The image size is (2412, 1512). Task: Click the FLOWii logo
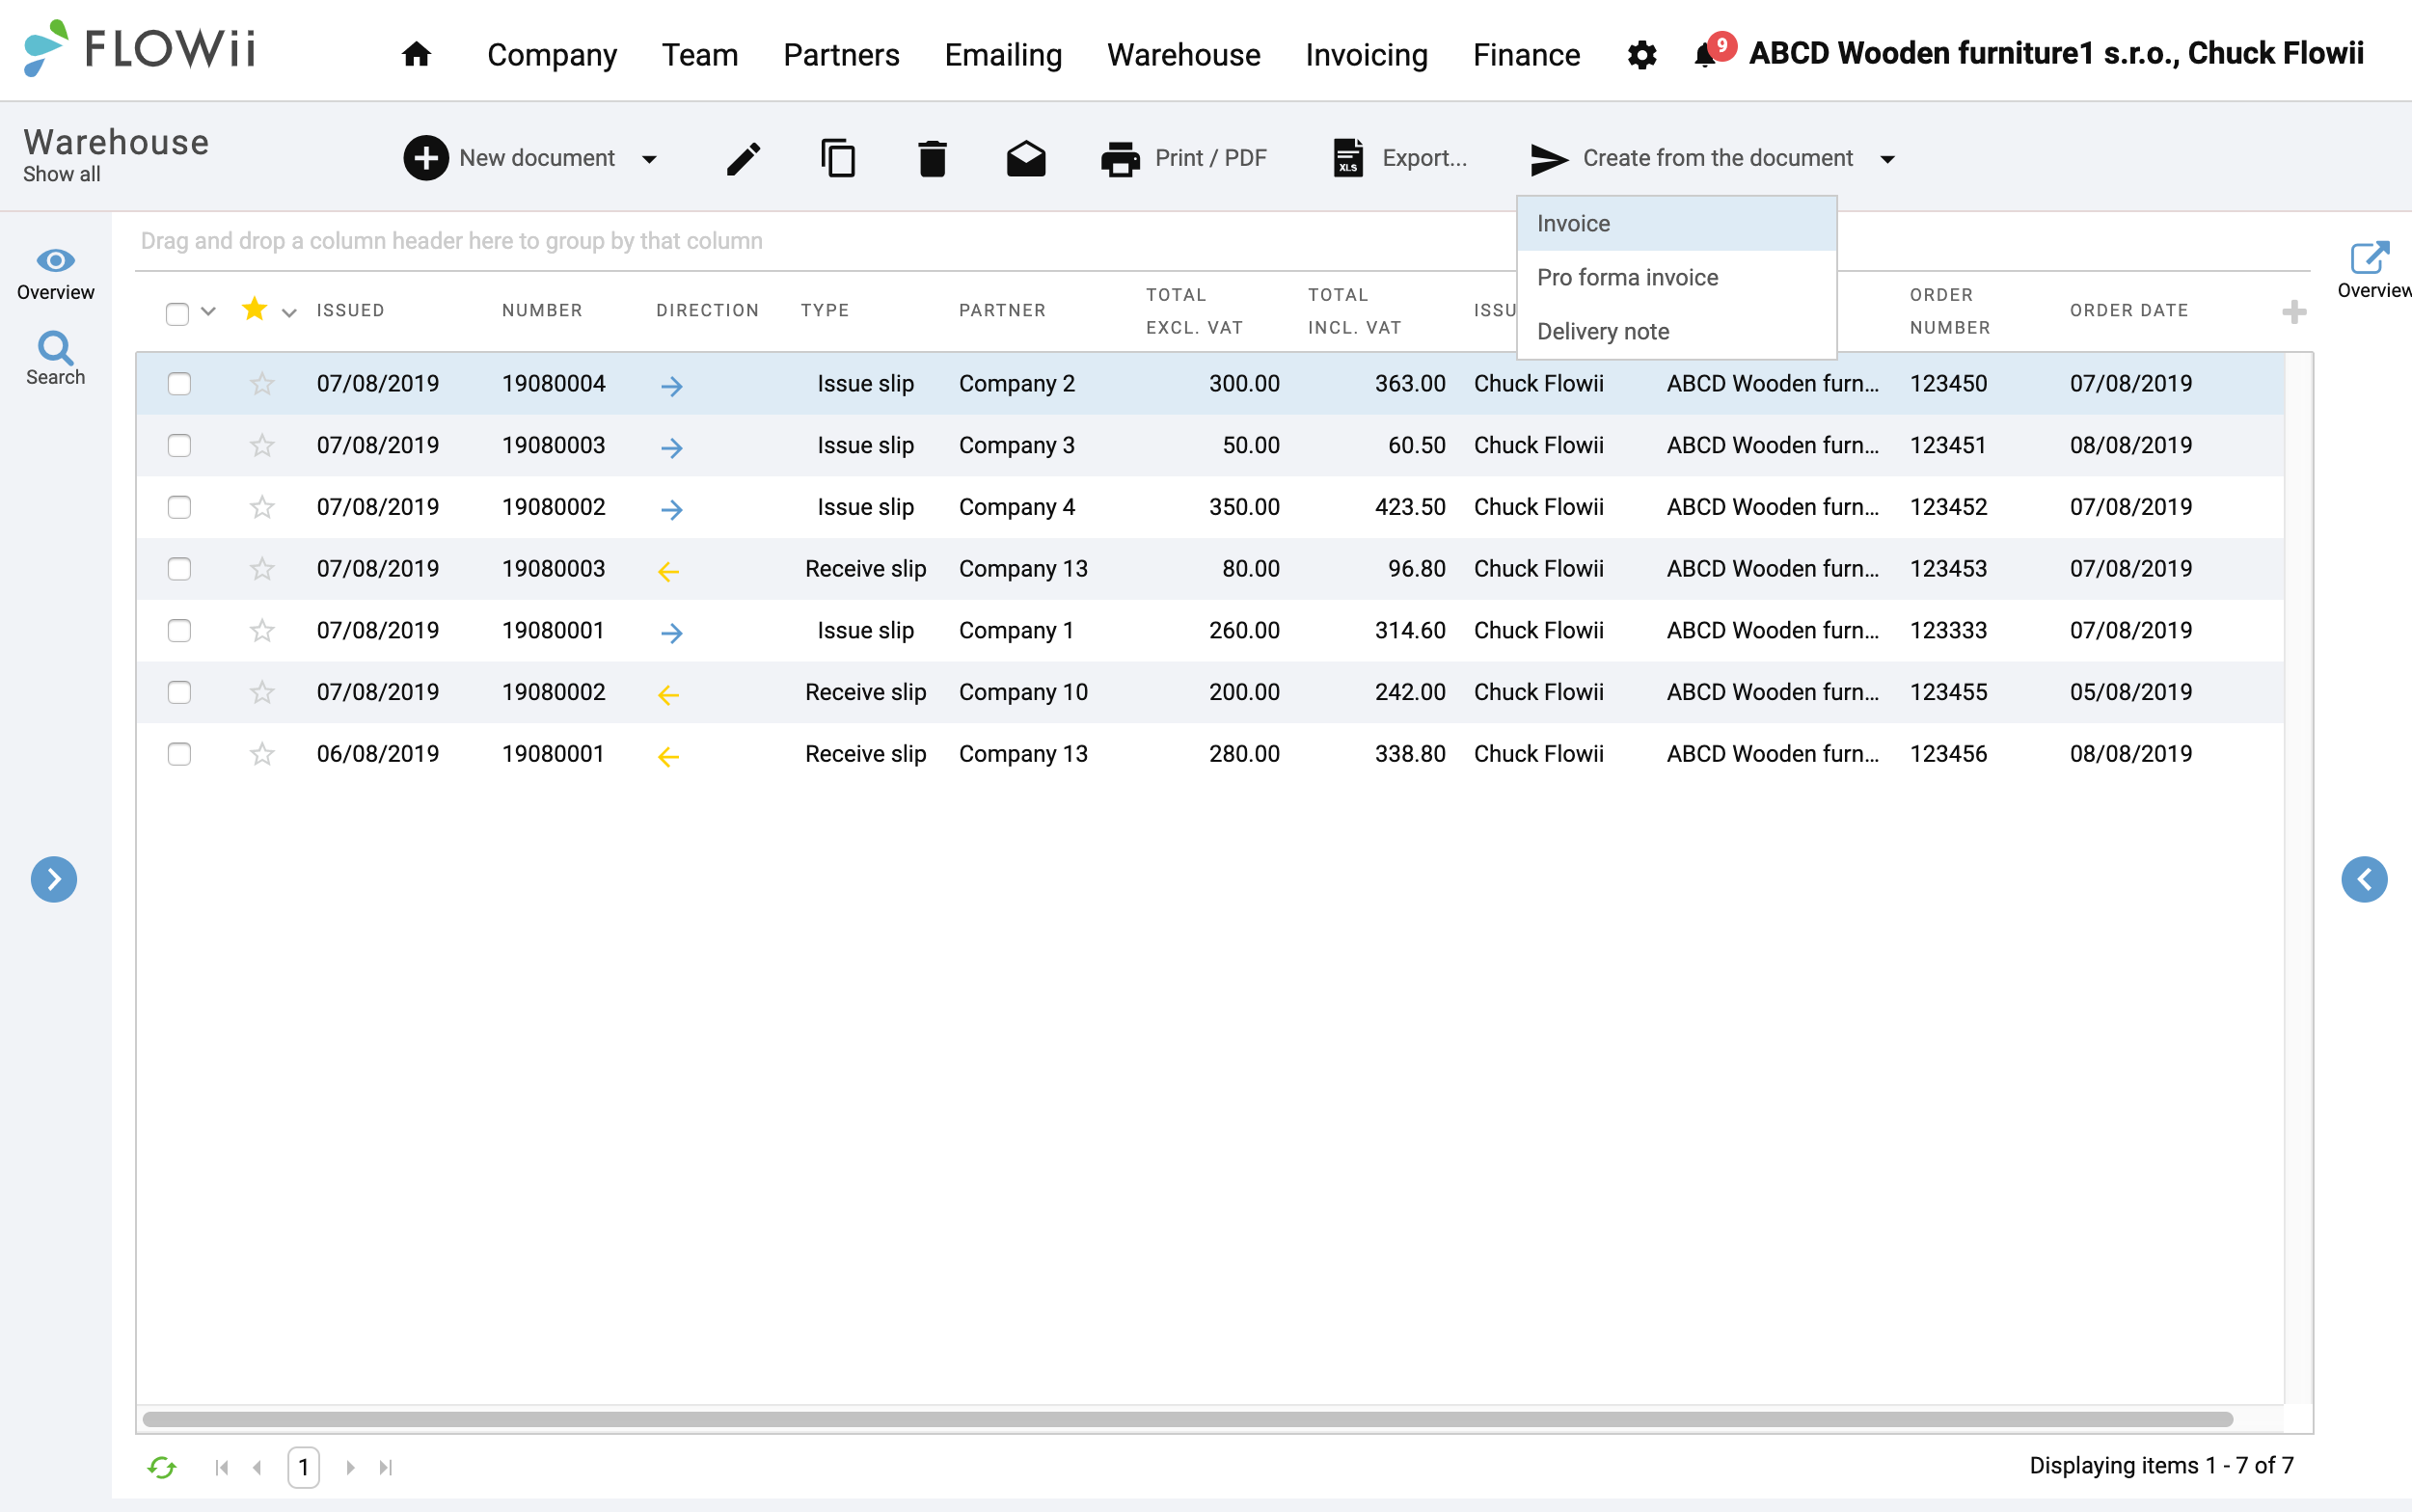pyautogui.click(x=139, y=48)
